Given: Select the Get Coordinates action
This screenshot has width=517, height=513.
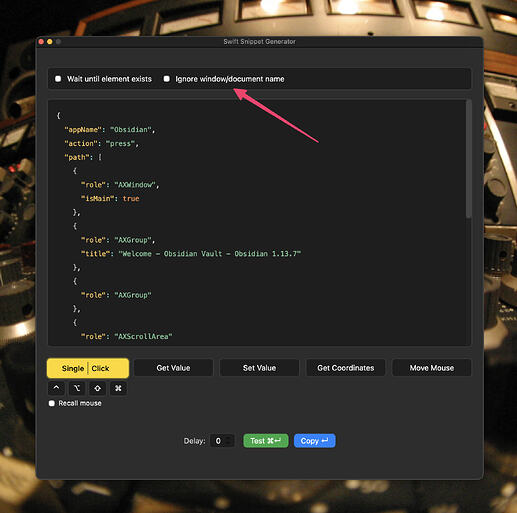Looking at the screenshot, I should coord(346,368).
